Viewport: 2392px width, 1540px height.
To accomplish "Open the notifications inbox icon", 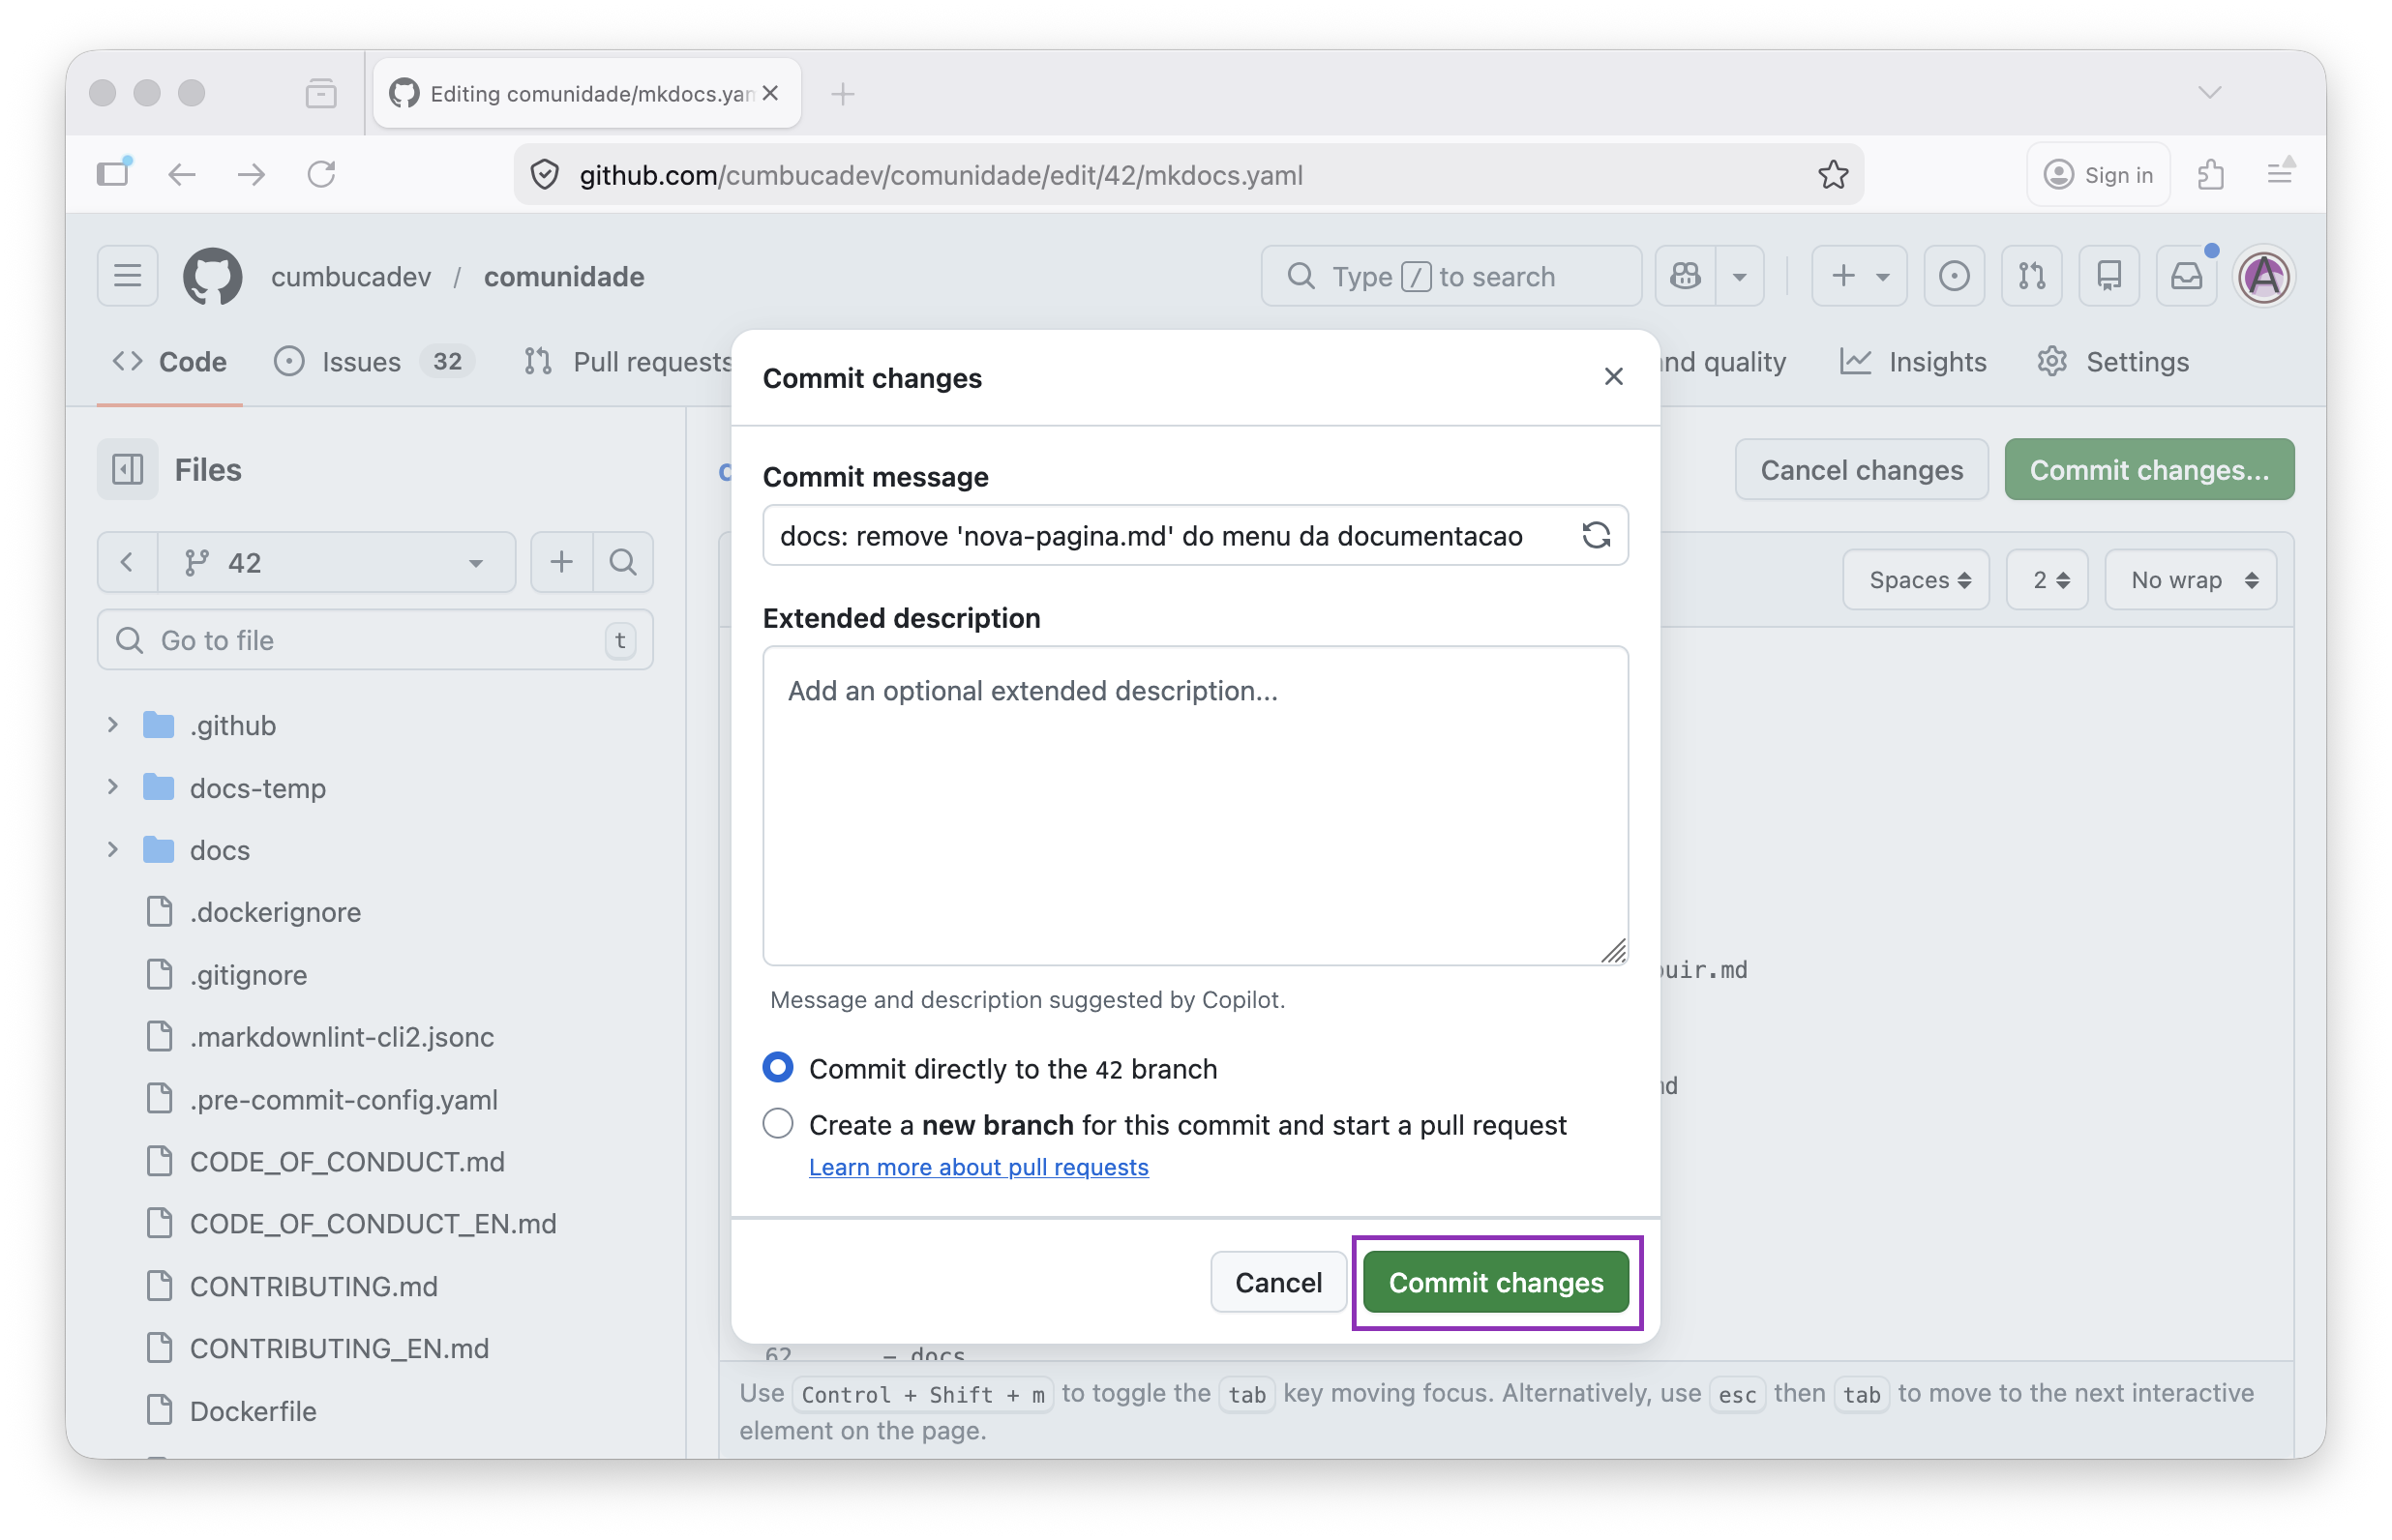I will (2186, 276).
